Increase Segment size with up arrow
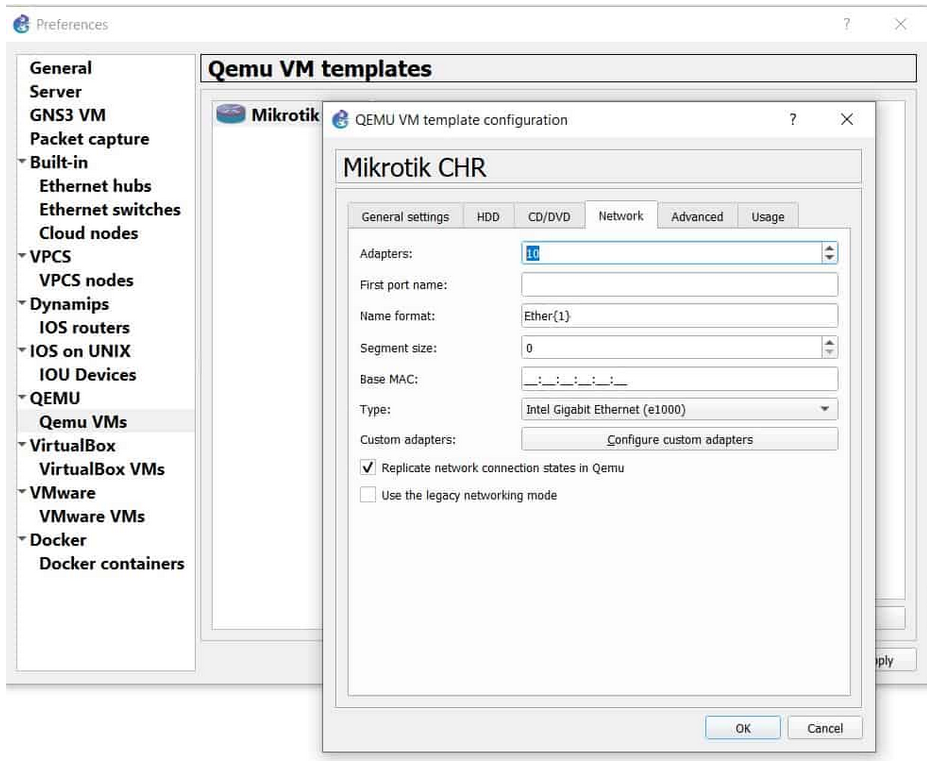 click(x=829, y=343)
